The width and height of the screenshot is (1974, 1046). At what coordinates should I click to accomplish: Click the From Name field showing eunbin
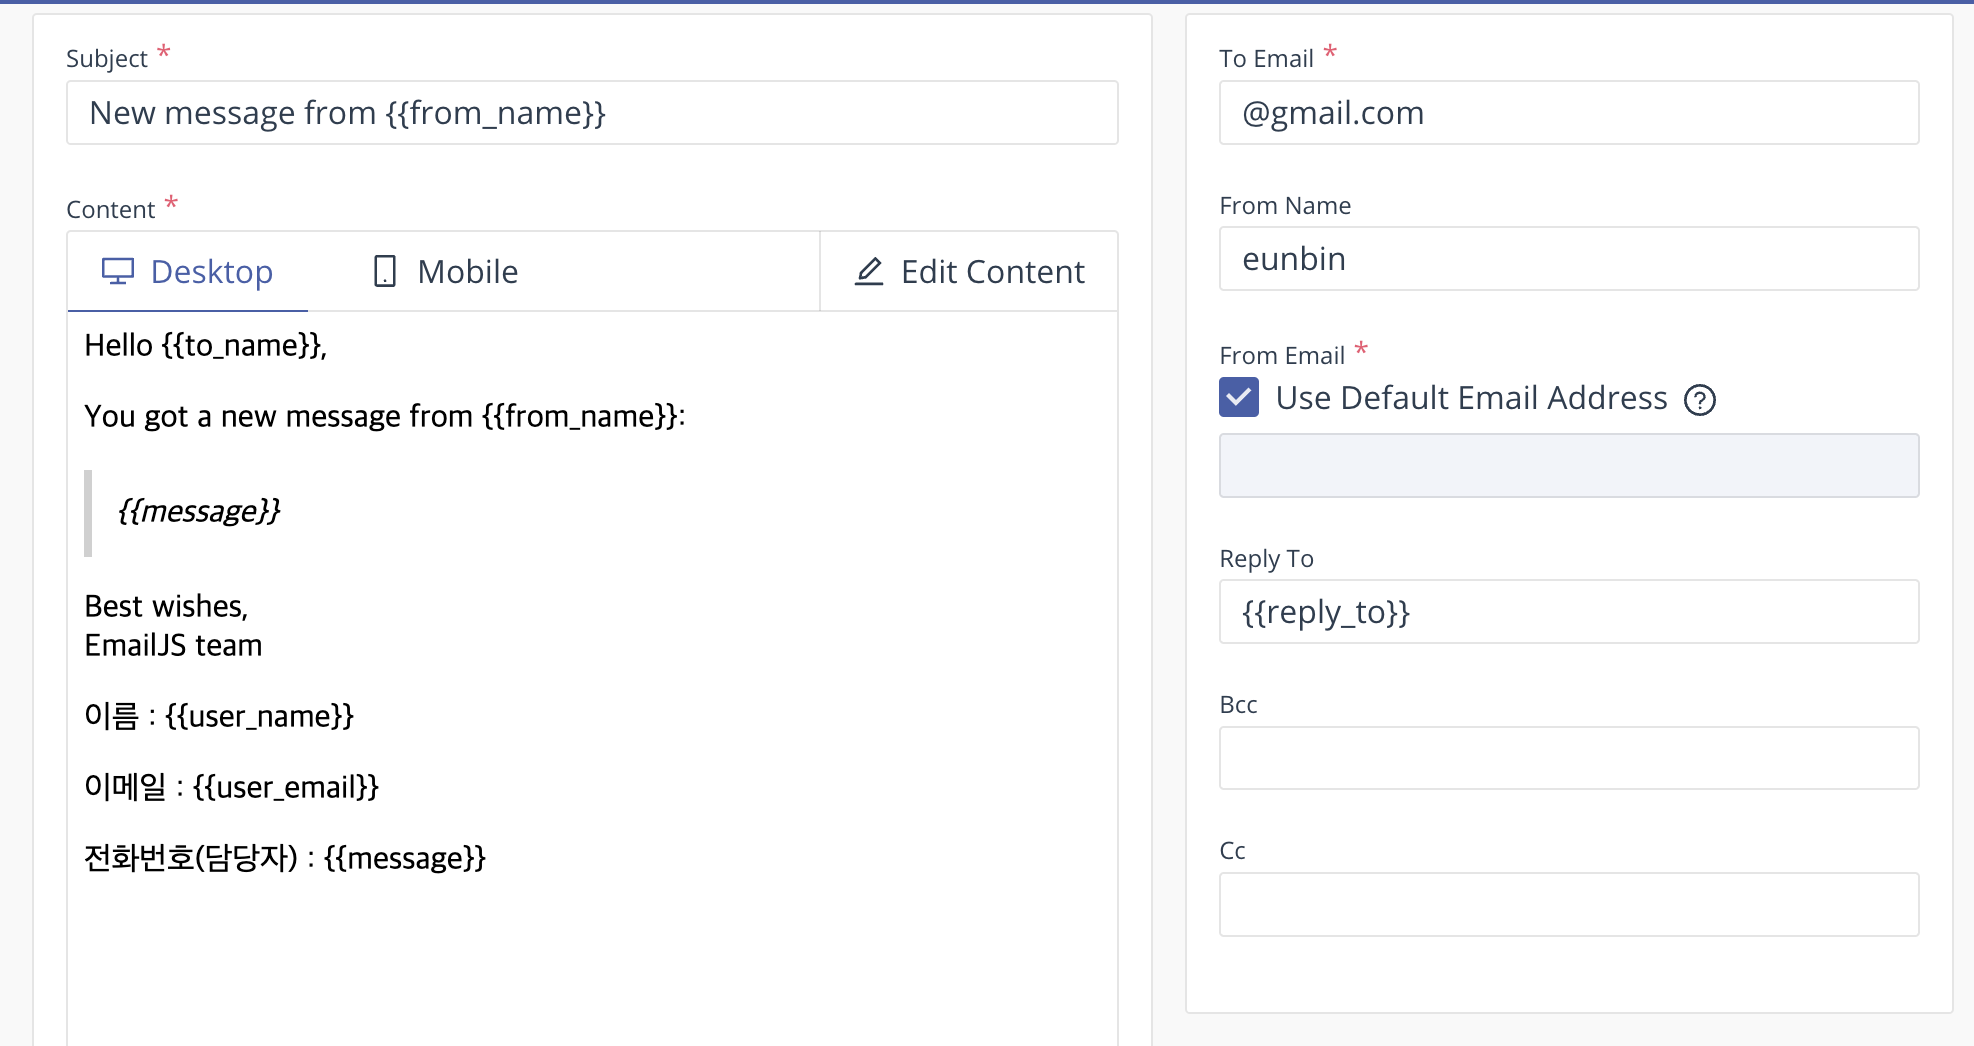(1567, 258)
